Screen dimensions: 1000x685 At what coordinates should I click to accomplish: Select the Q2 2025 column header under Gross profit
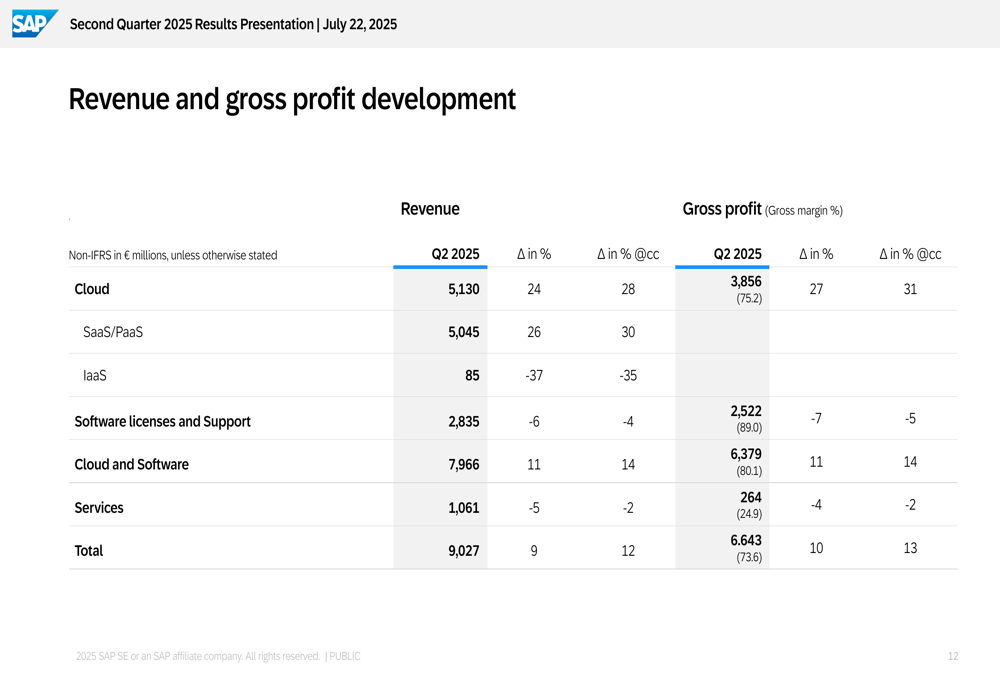pyautogui.click(x=737, y=254)
